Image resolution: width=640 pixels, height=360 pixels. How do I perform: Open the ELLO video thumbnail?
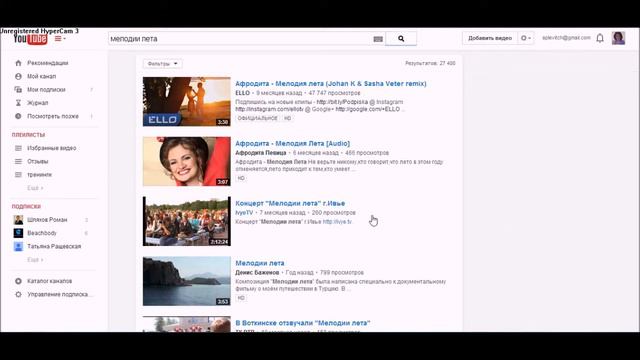[x=187, y=102]
